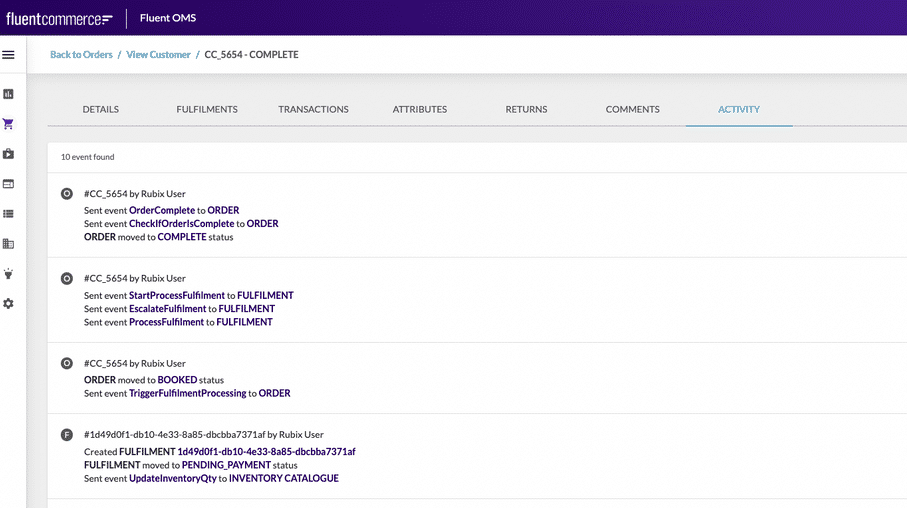Open the building locations icon in sidebar
907x508 pixels.
pos(9,243)
